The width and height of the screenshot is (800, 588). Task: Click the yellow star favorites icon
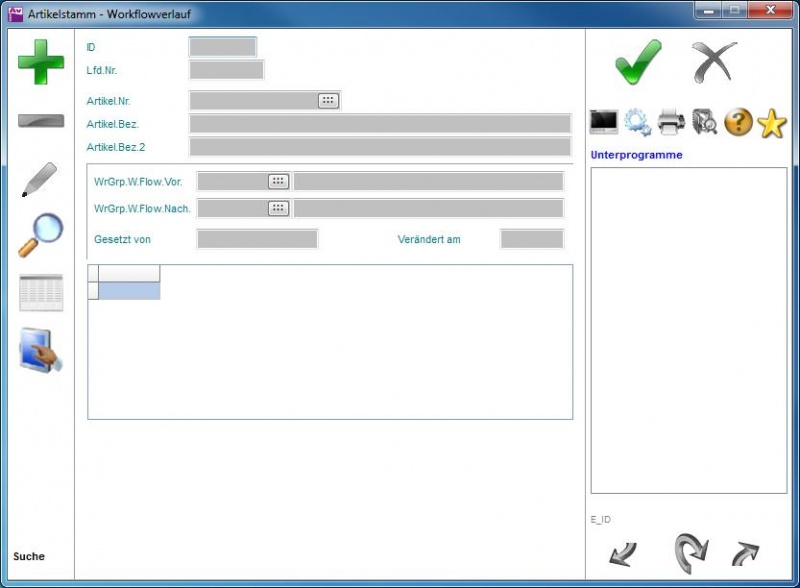click(772, 123)
